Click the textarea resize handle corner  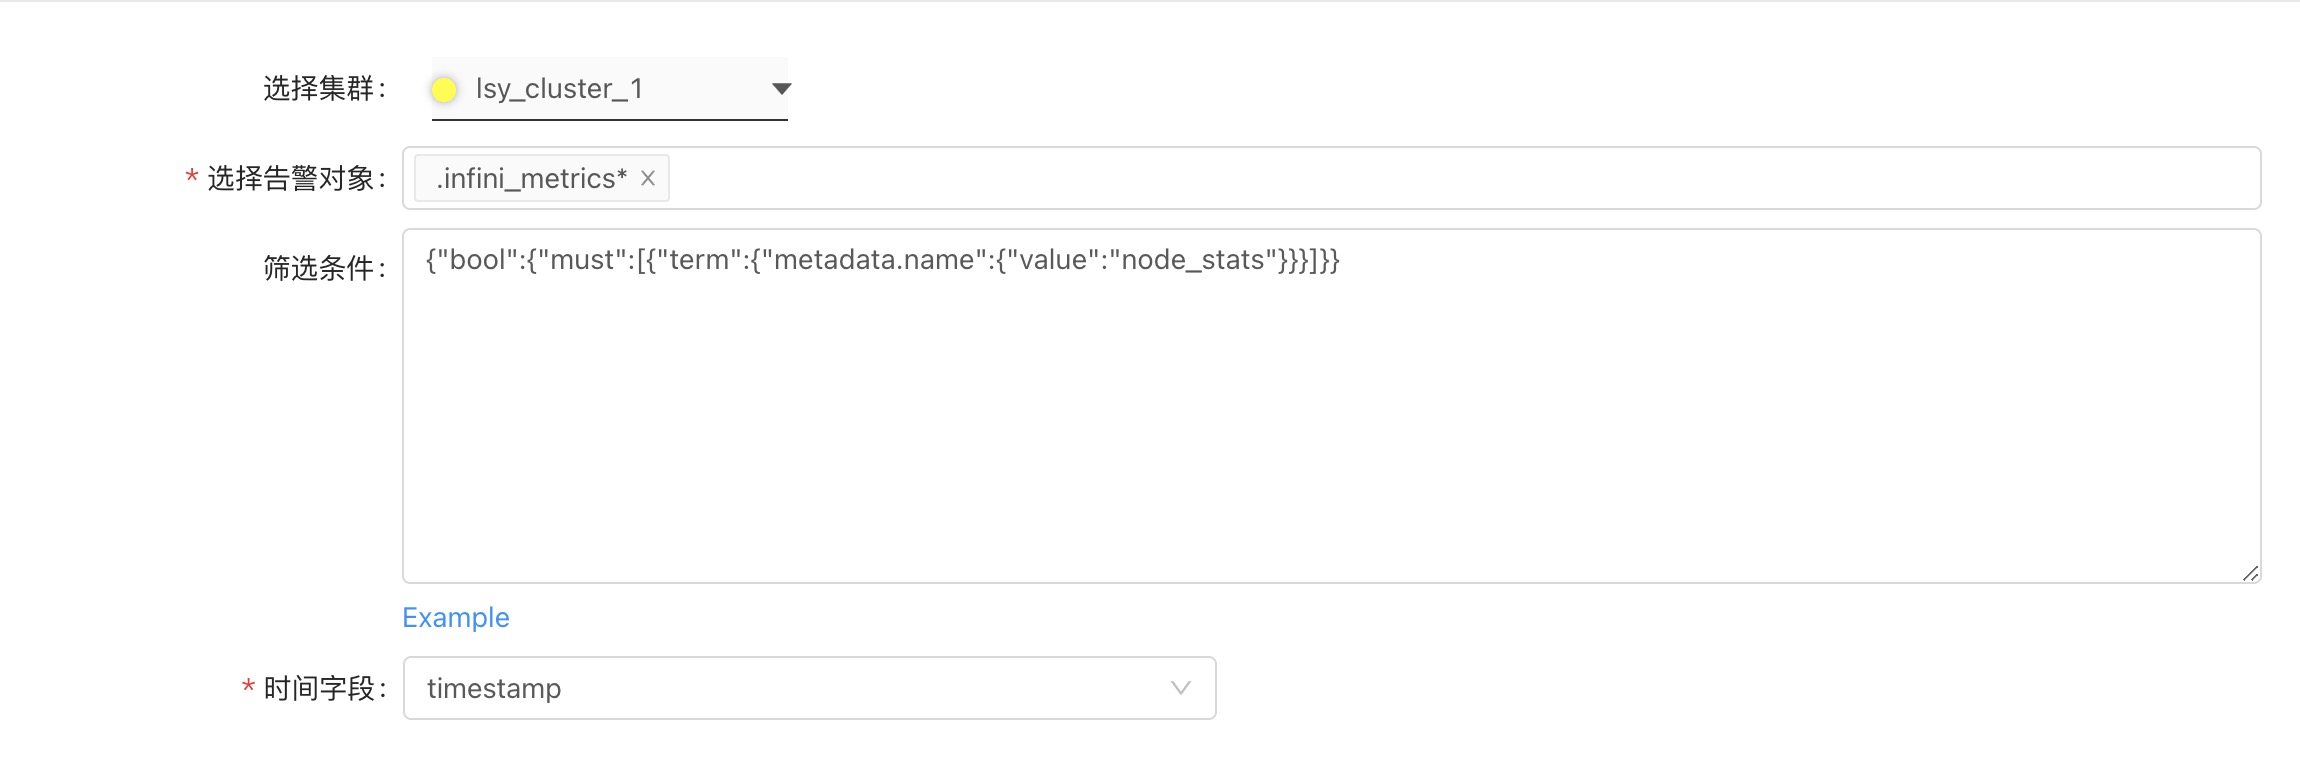2250,573
